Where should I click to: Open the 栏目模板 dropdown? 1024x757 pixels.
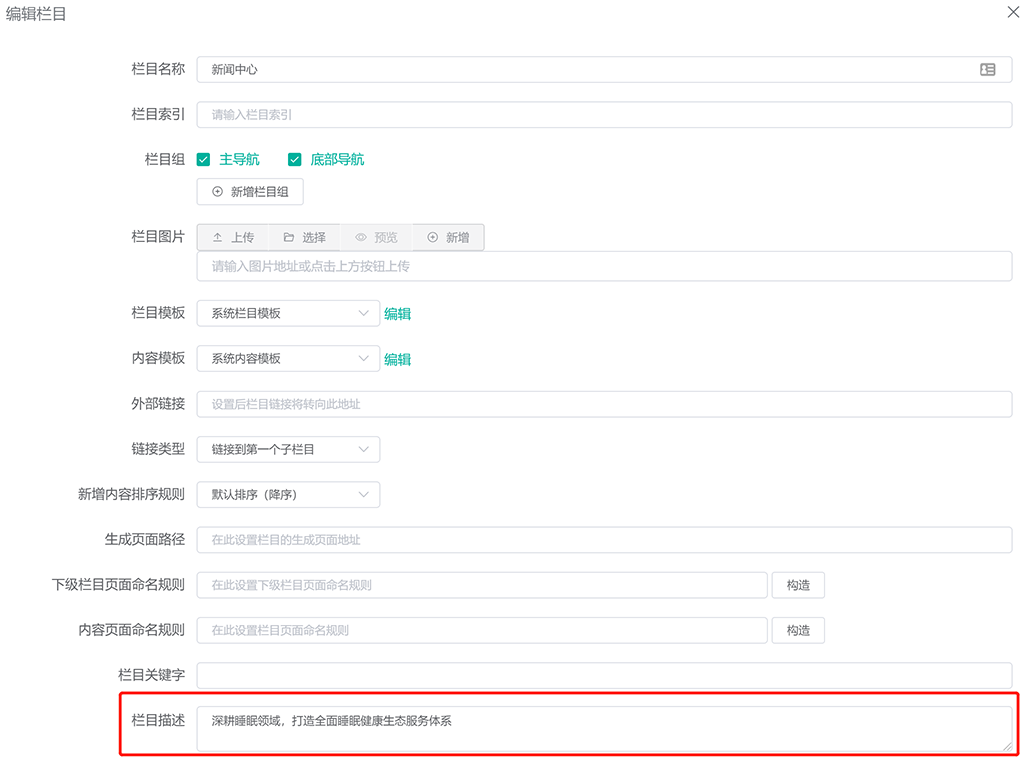(x=288, y=313)
